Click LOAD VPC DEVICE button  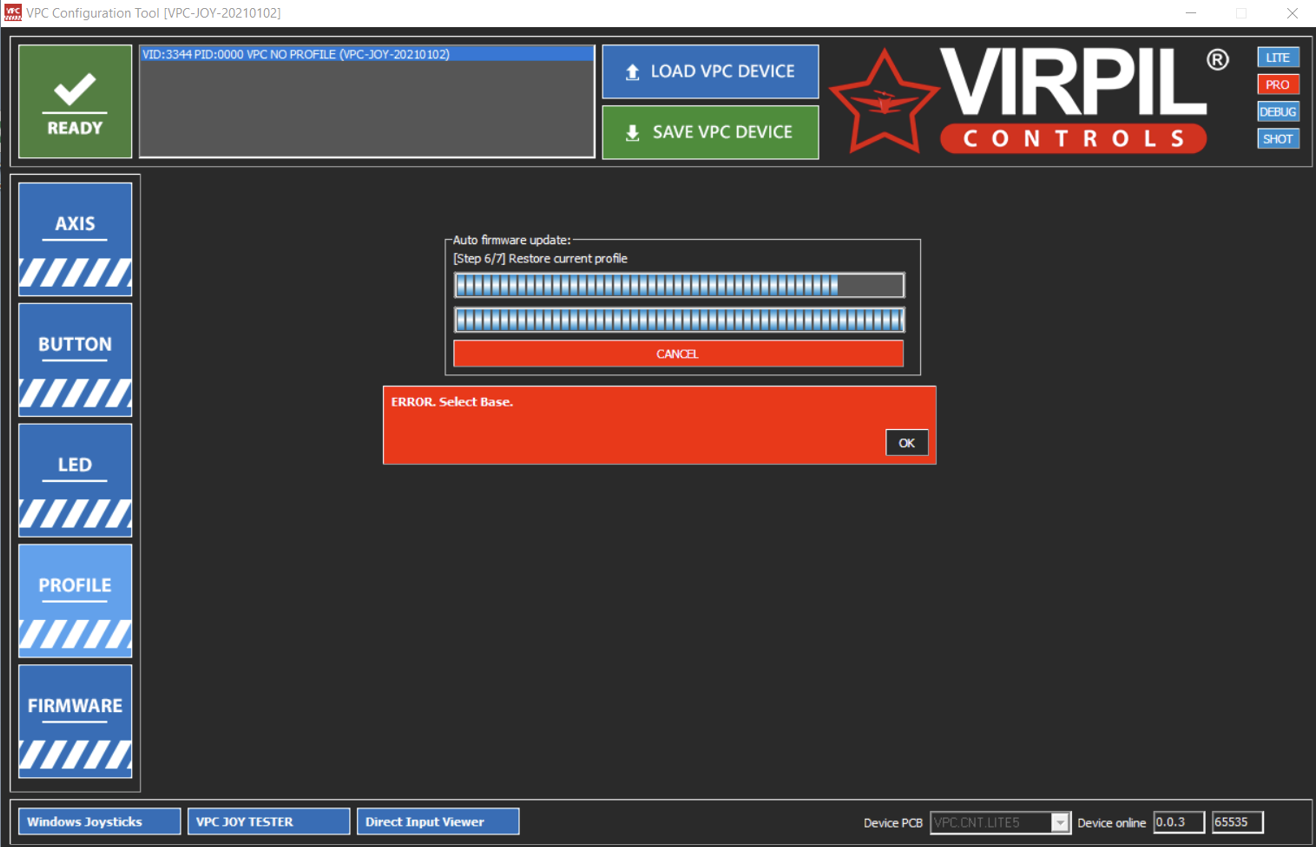[710, 72]
